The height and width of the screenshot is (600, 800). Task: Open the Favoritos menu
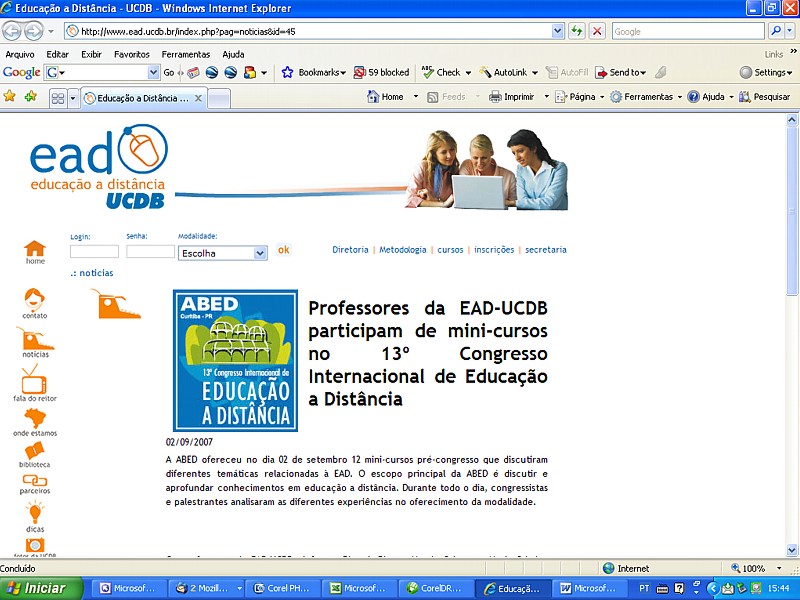pos(131,54)
